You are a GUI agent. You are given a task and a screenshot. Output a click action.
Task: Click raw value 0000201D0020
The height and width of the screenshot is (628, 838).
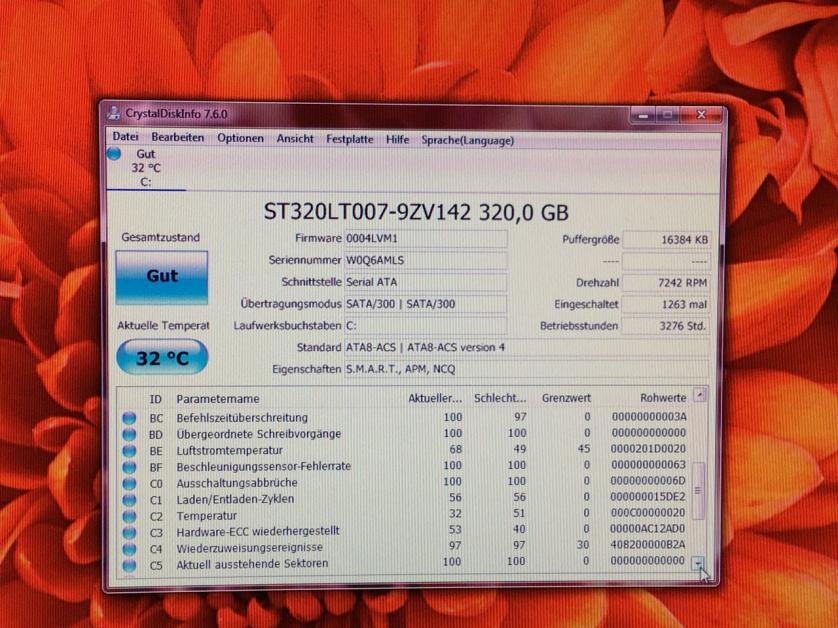pos(648,448)
